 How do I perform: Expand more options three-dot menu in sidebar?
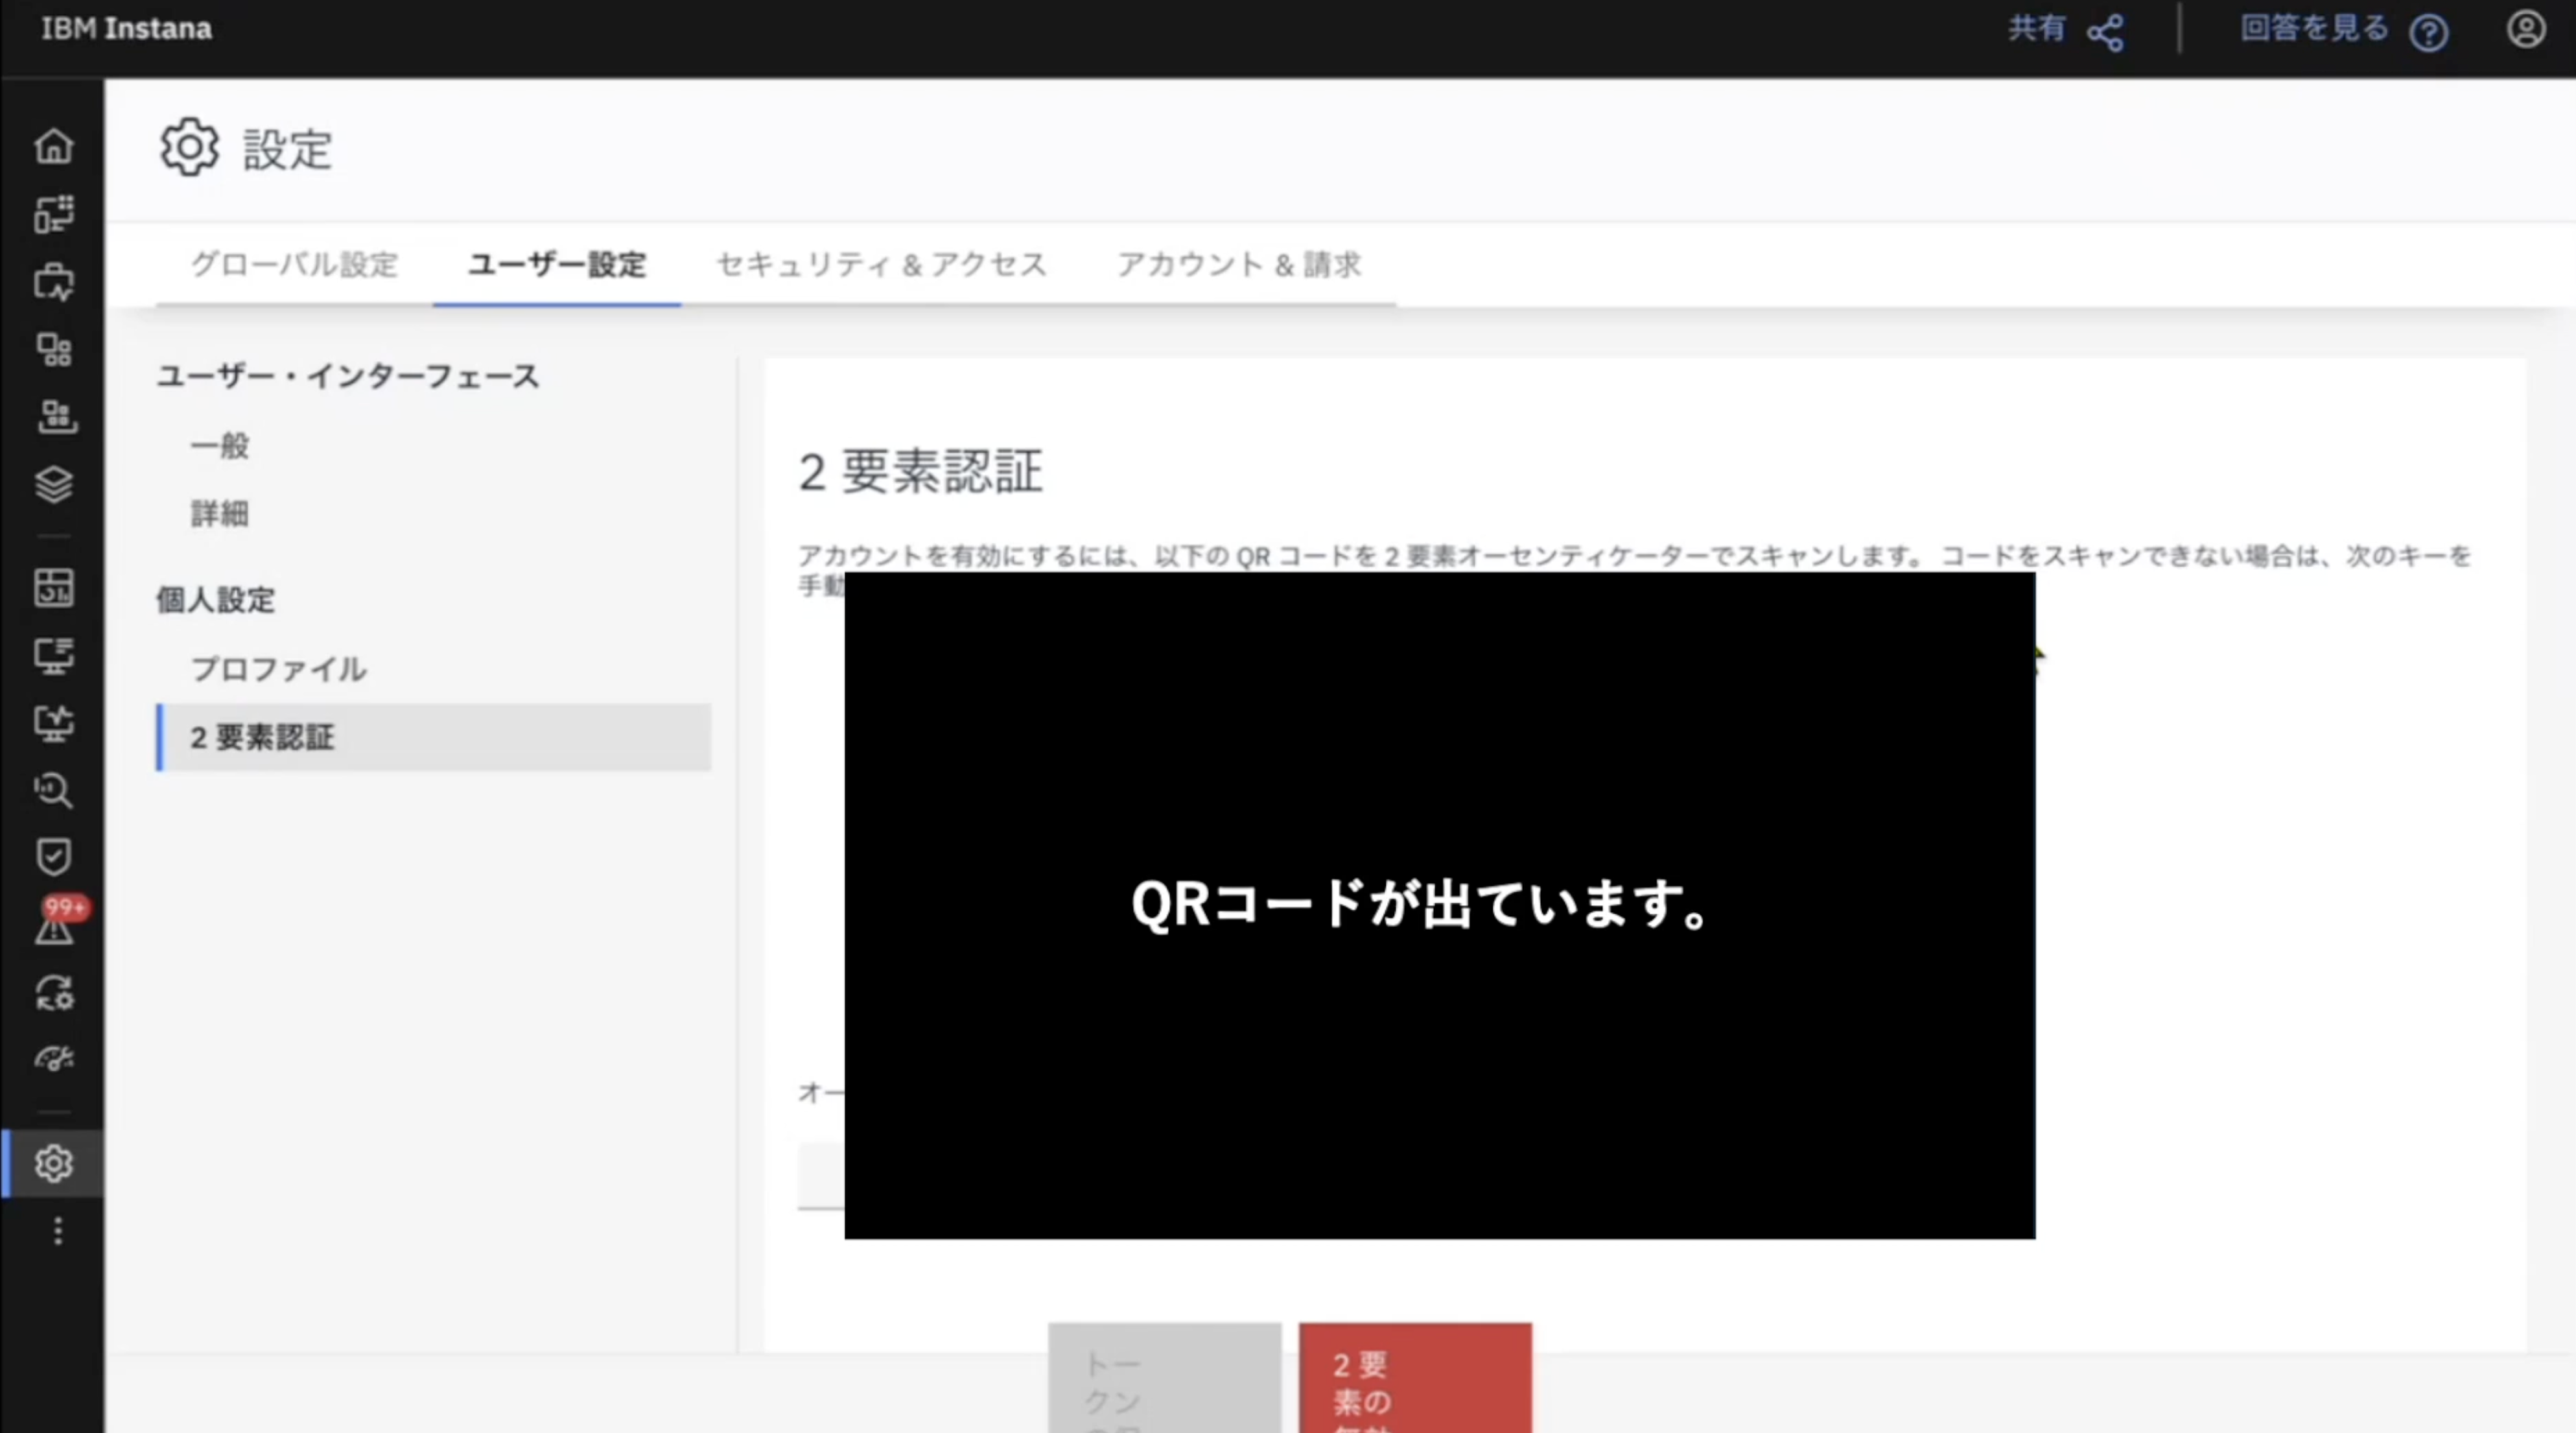[x=58, y=1231]
